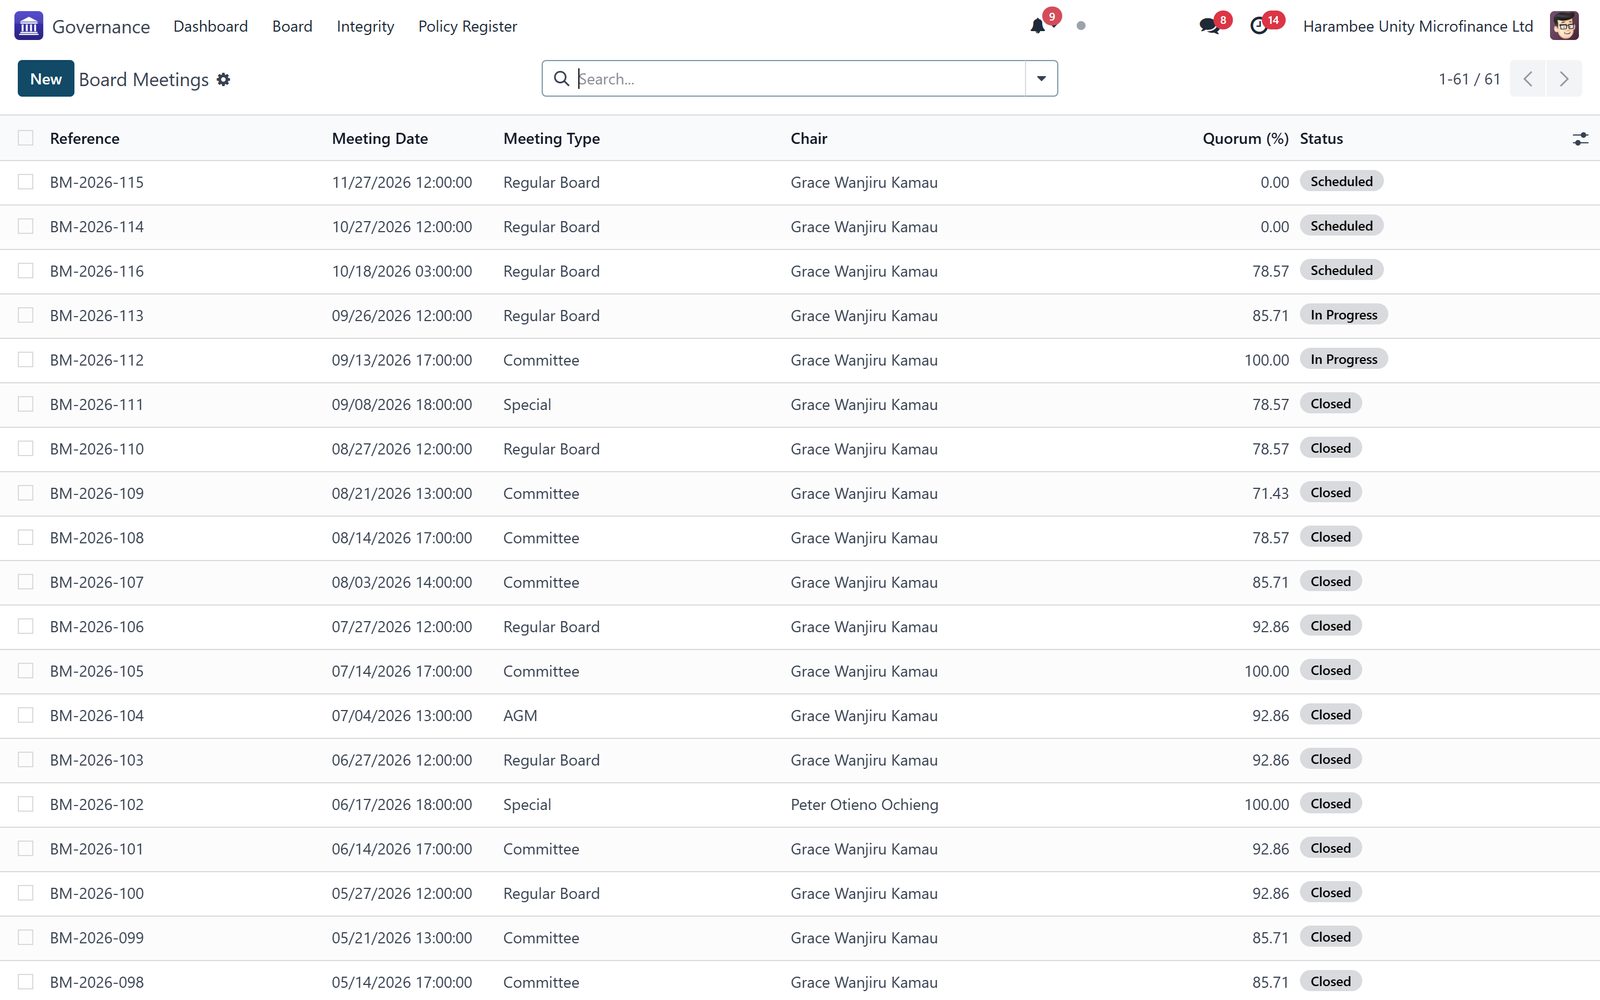Viewport: 1600px width, 1000px height.
Task: Sort by Meeting Type column header
Action: point(551,139)
